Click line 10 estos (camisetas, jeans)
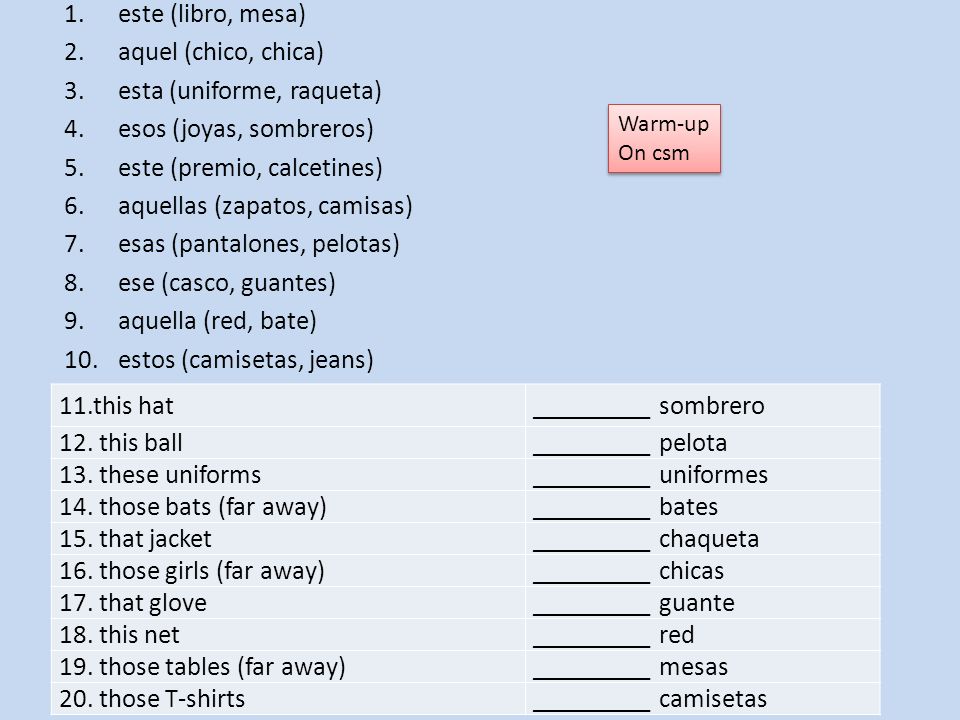The width and height of the screenshot is (960, 720). point(219,359)
